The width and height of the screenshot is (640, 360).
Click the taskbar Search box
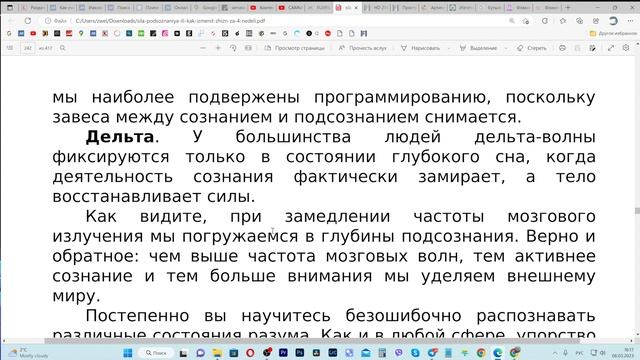(157, 353)
